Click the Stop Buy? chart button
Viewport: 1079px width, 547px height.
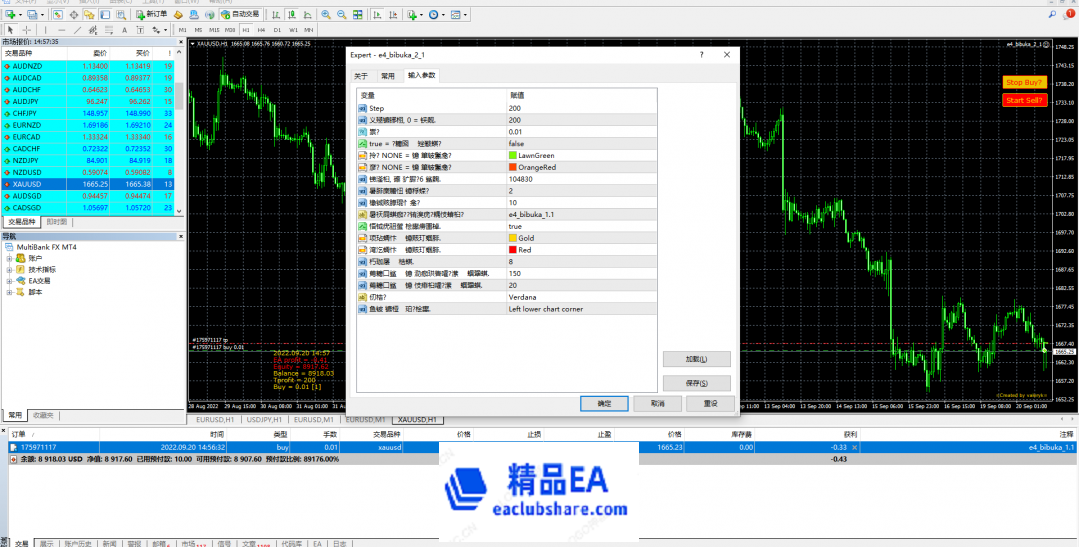(x=1024, y=82)
